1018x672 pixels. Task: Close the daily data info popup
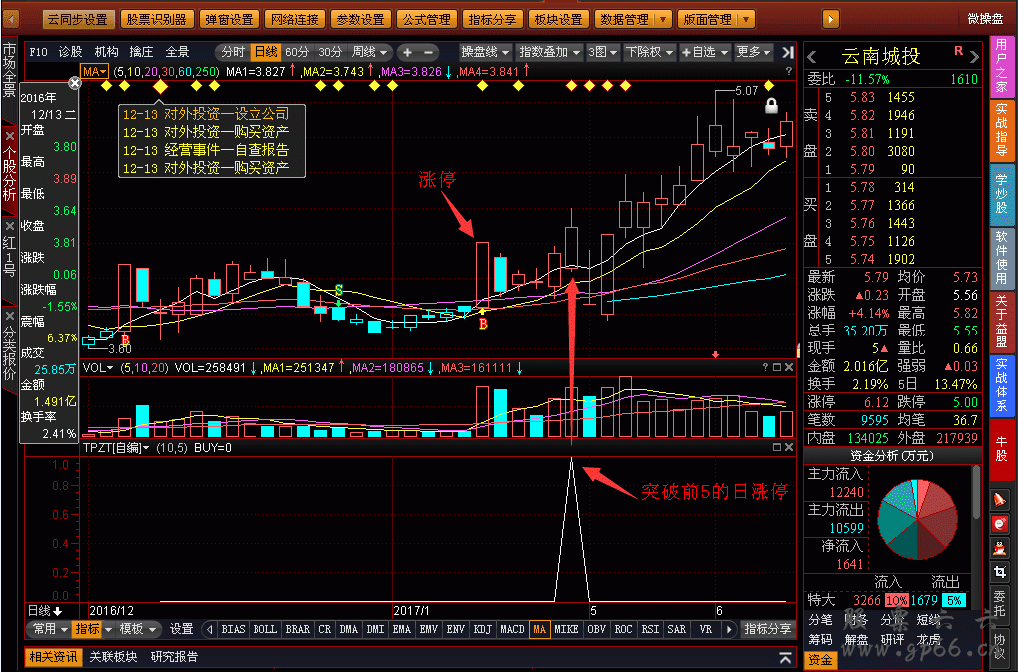pos(75,83)
